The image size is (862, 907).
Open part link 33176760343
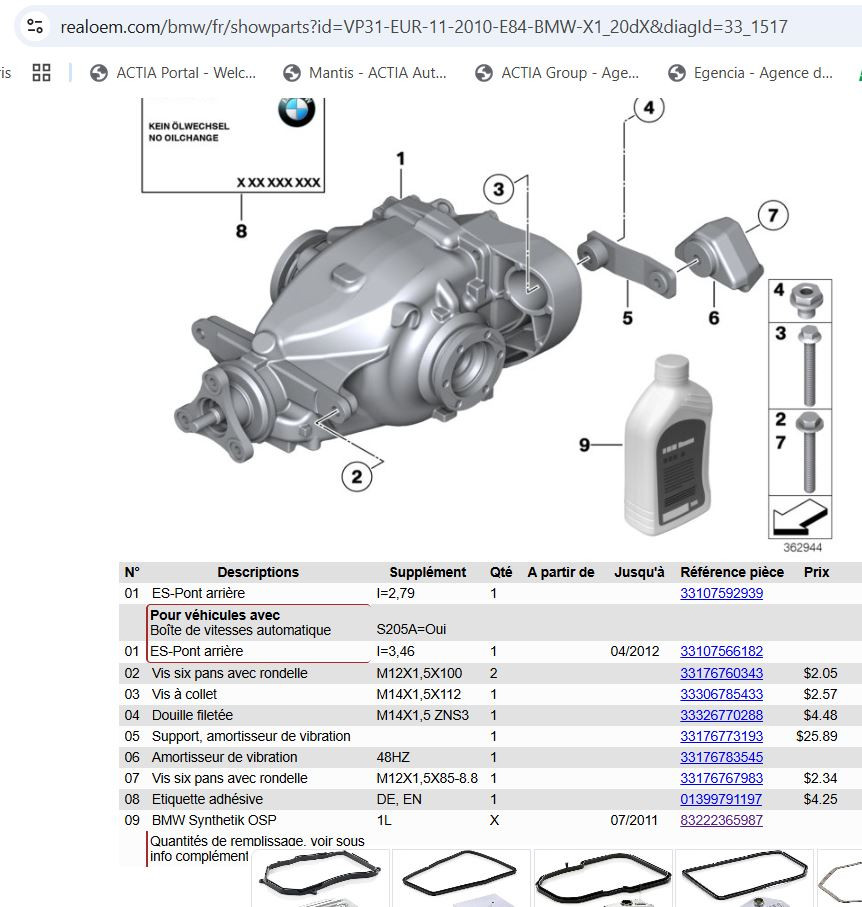(x=721, y=673)
